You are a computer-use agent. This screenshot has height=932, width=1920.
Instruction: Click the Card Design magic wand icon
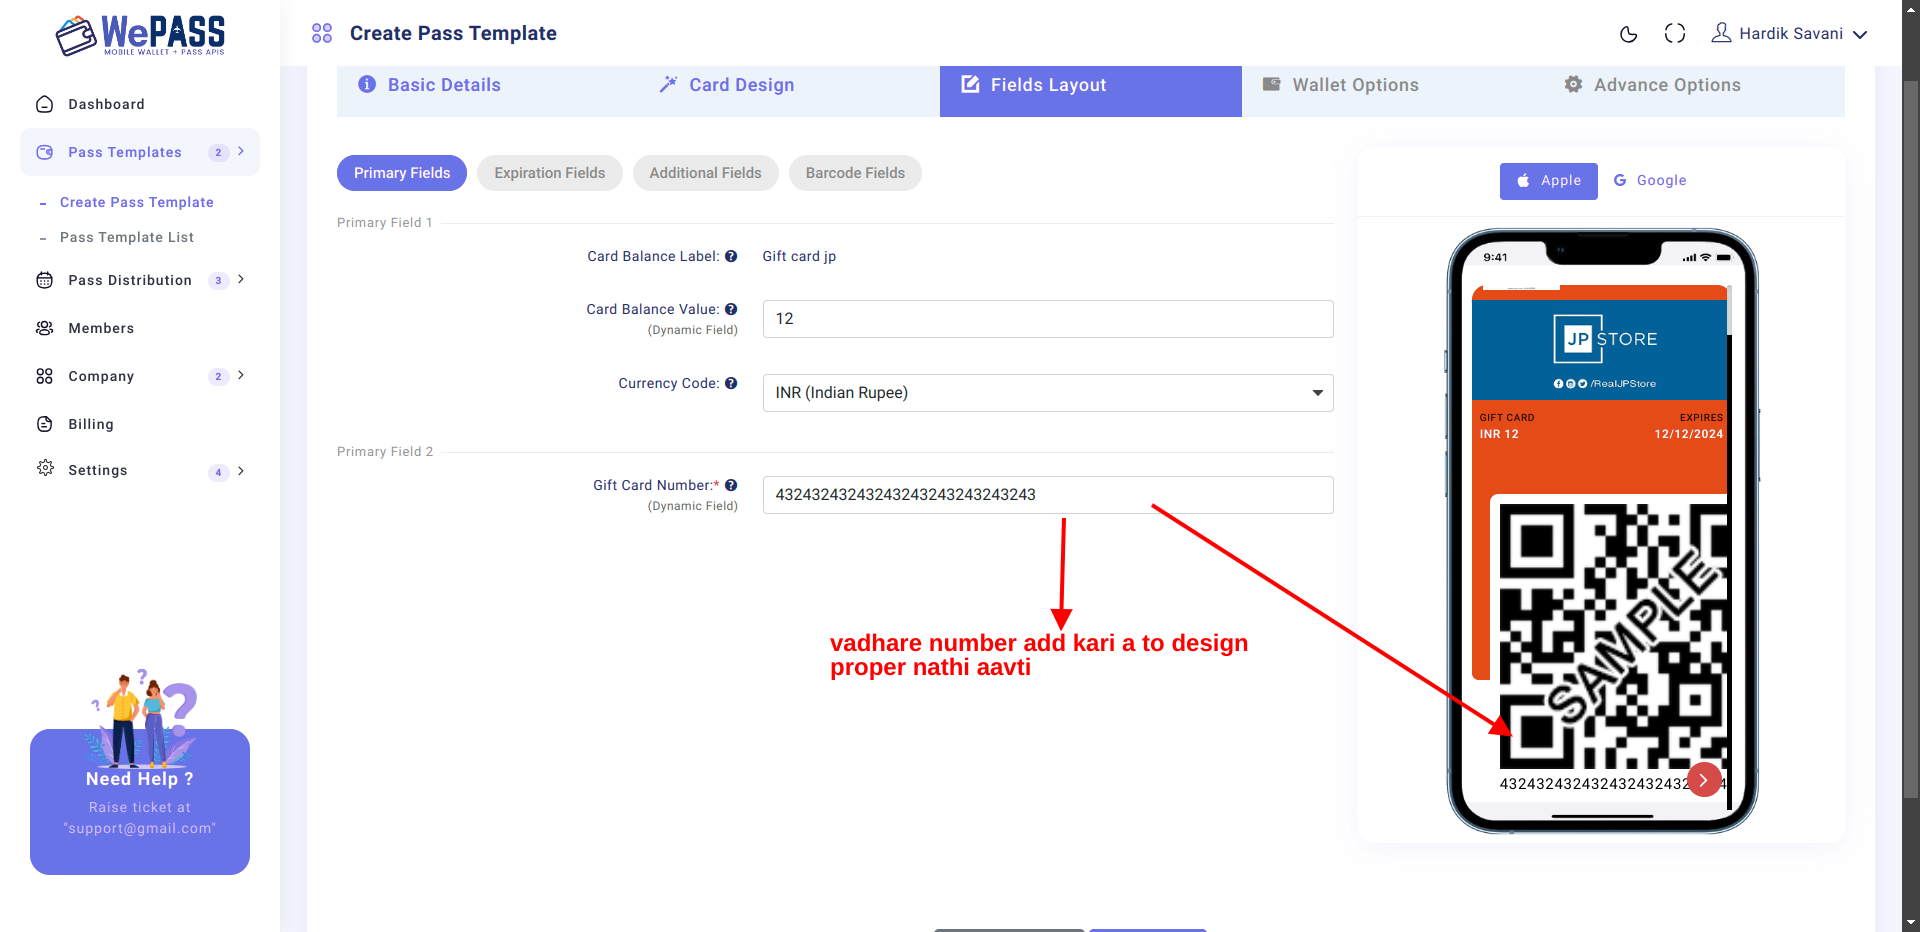coord(668,84)
